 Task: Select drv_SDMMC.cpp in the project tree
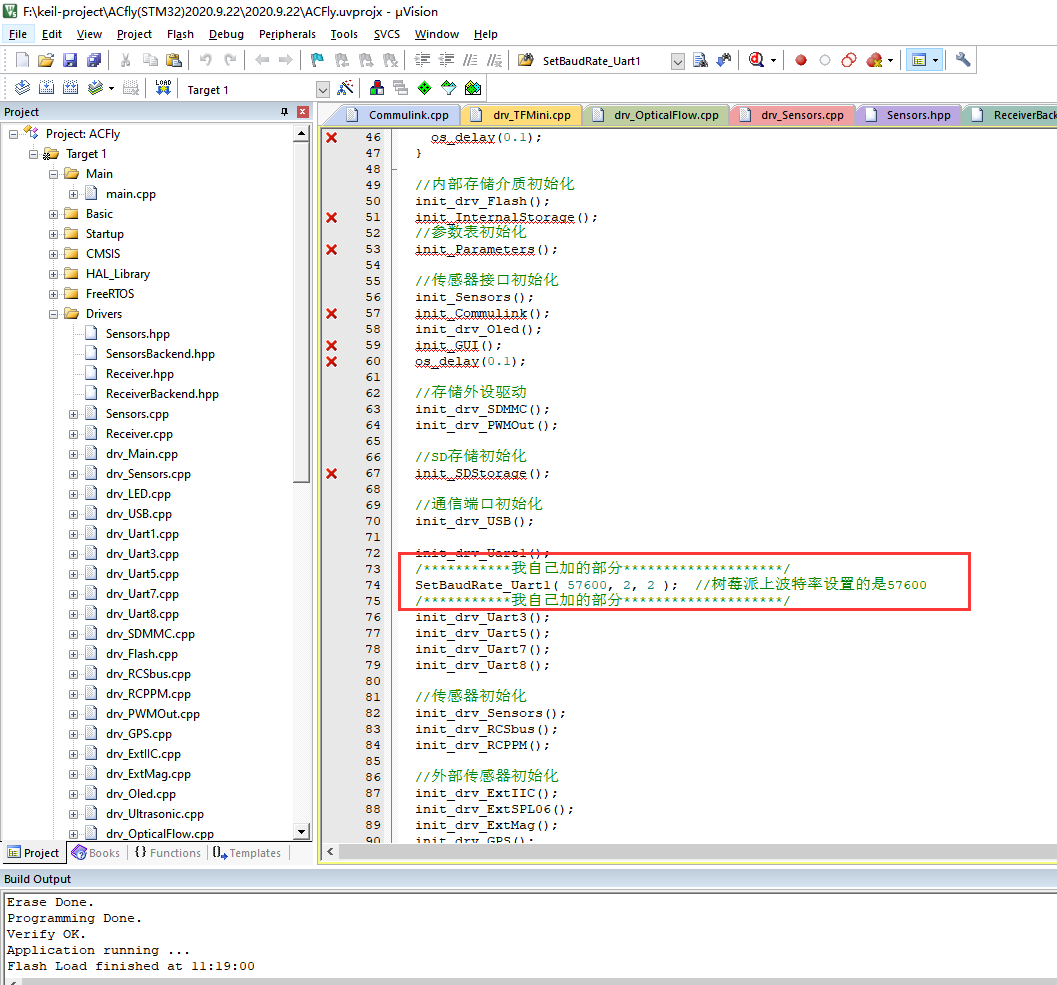[150, 634]
